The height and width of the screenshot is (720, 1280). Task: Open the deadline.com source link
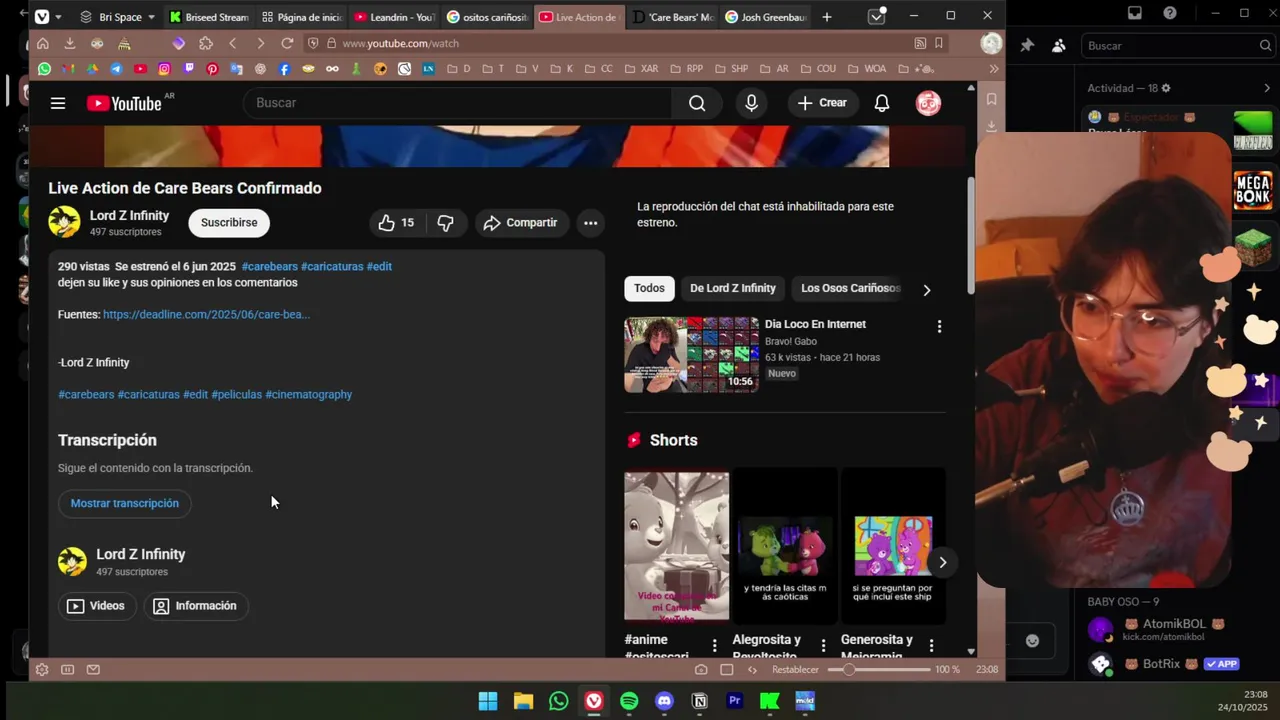click(206, 314)
